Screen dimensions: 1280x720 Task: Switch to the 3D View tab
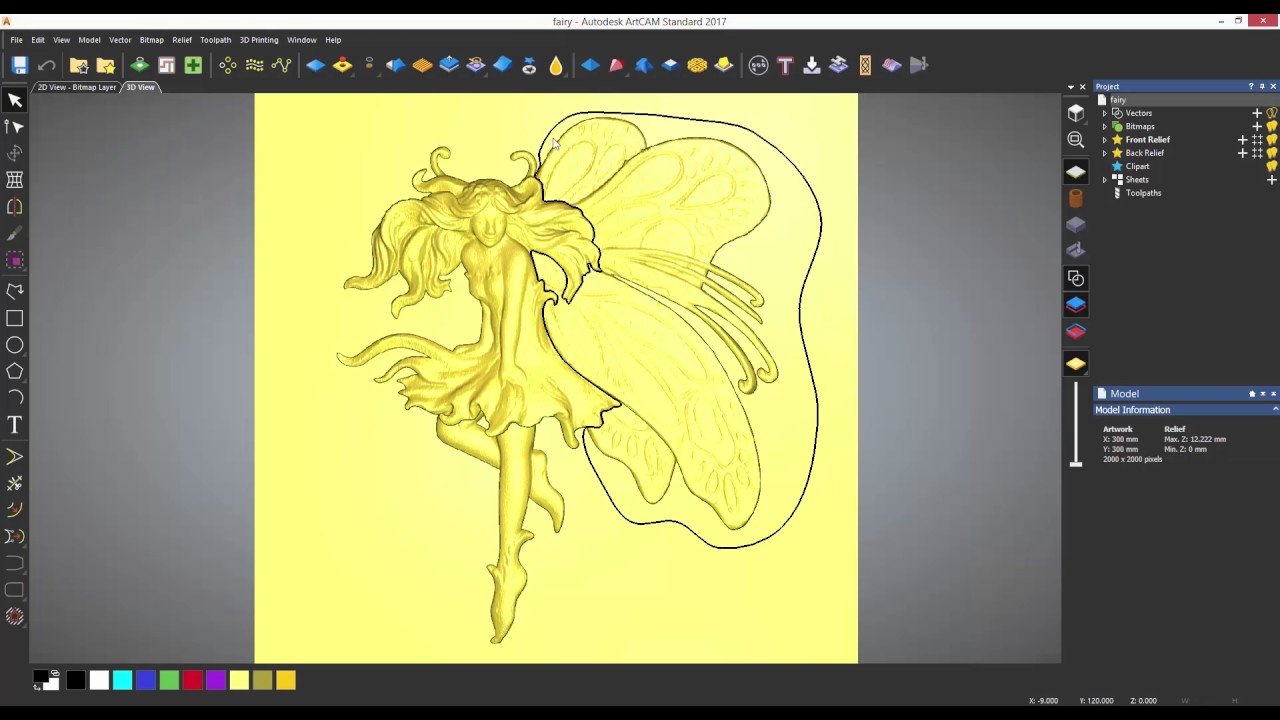coord(140,87)
